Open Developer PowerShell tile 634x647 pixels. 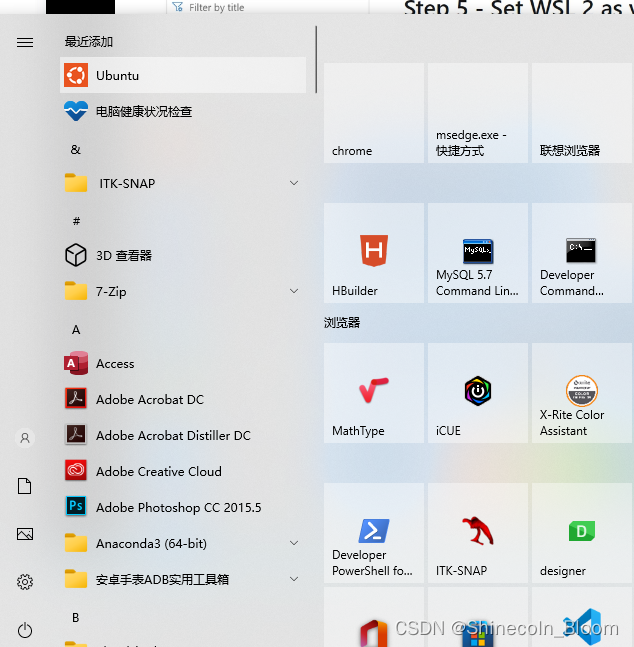pos(374,533)
